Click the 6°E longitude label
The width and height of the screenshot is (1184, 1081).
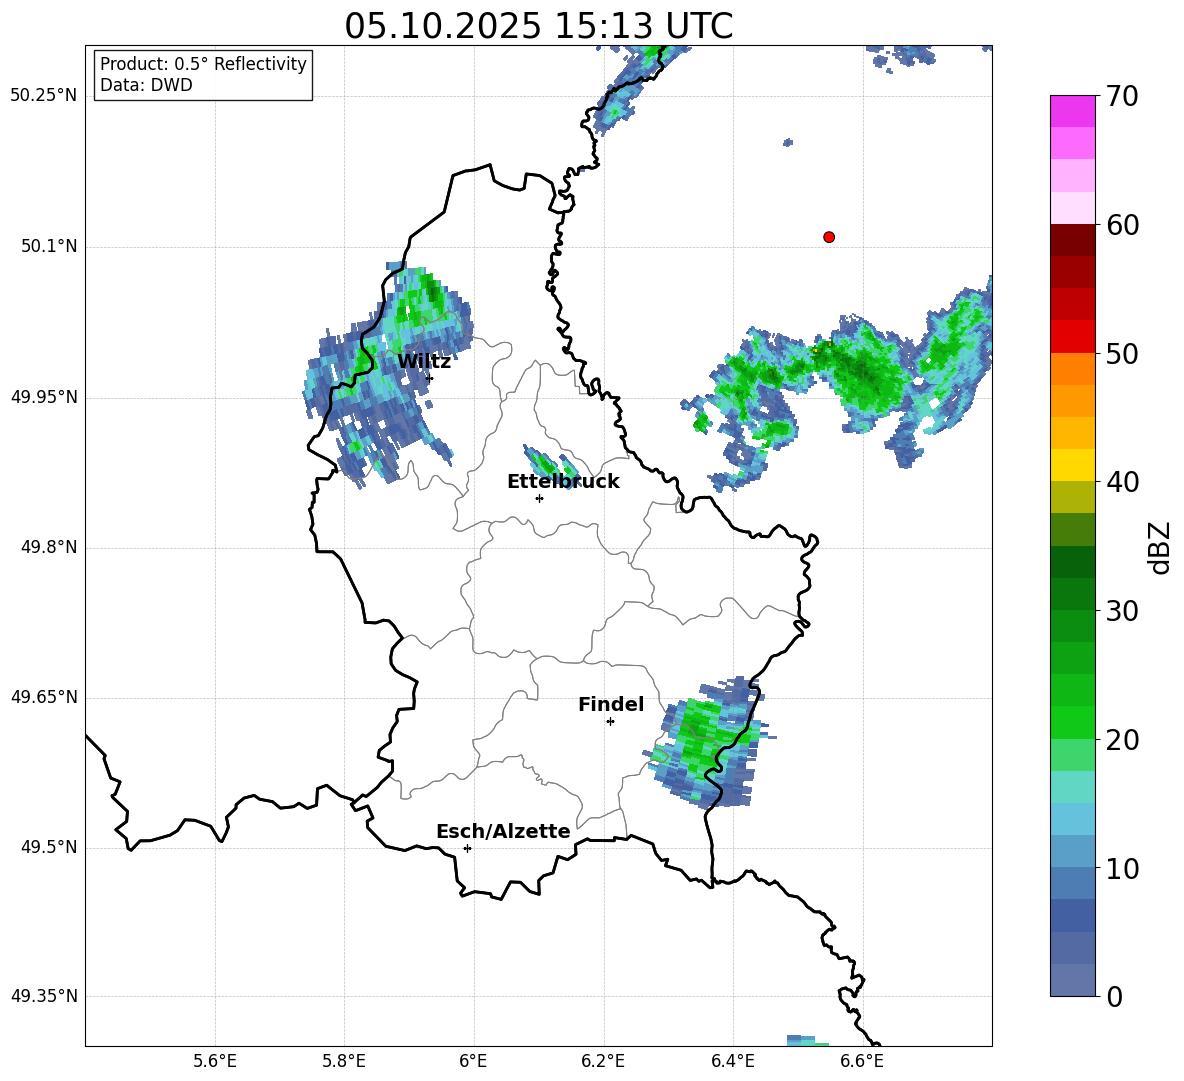click(473, 1061)
